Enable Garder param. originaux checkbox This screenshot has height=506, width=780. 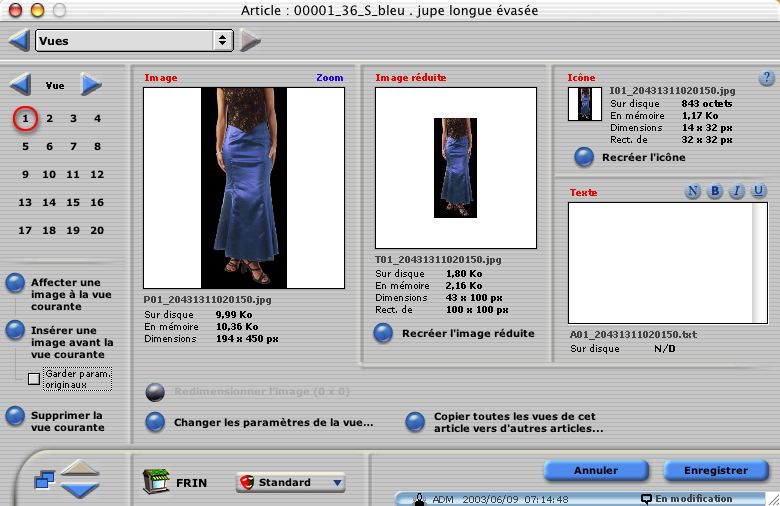coord(34,379)
